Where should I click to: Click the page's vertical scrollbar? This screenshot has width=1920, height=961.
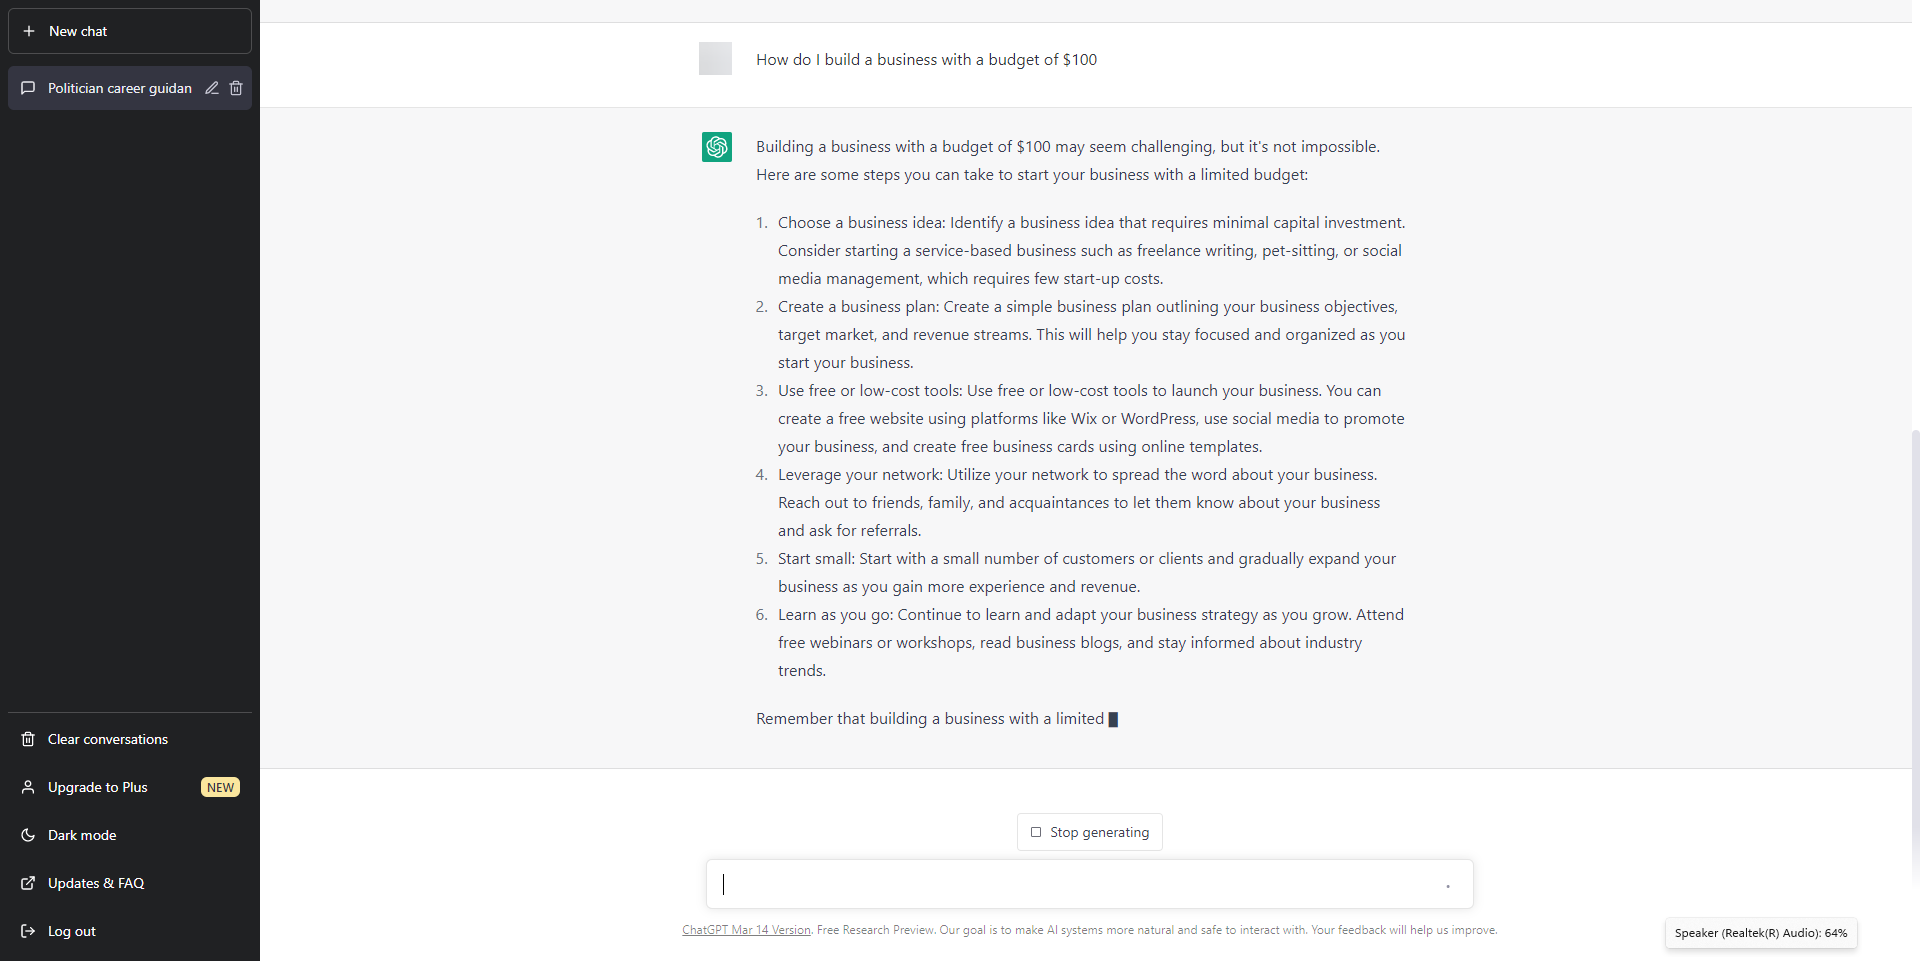[1914, 650]
